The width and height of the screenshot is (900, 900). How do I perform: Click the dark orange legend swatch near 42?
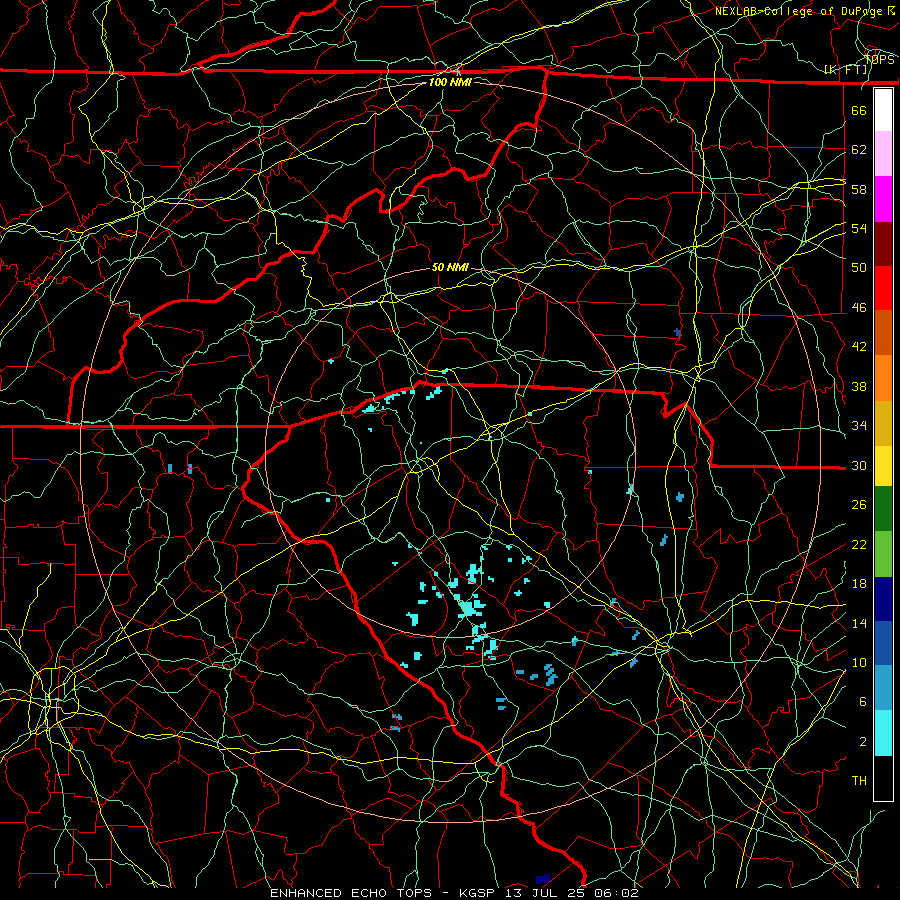(x=883, y=333)
